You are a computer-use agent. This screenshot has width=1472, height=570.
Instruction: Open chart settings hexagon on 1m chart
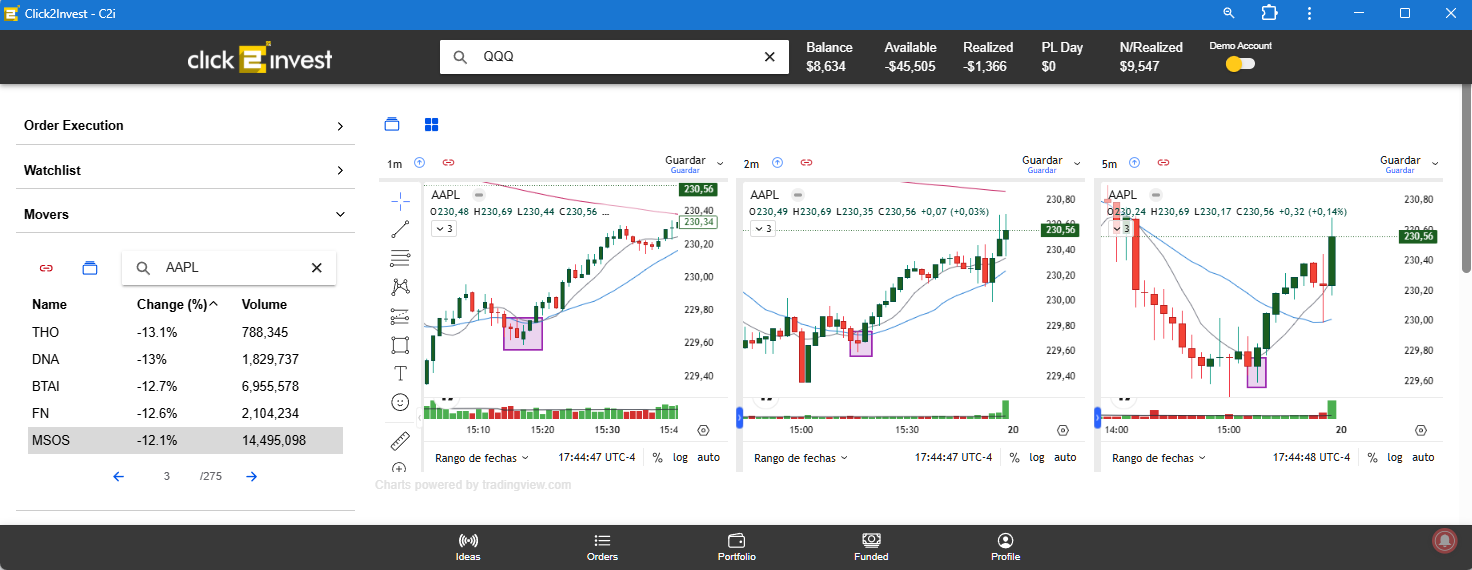tap(703, 430)
